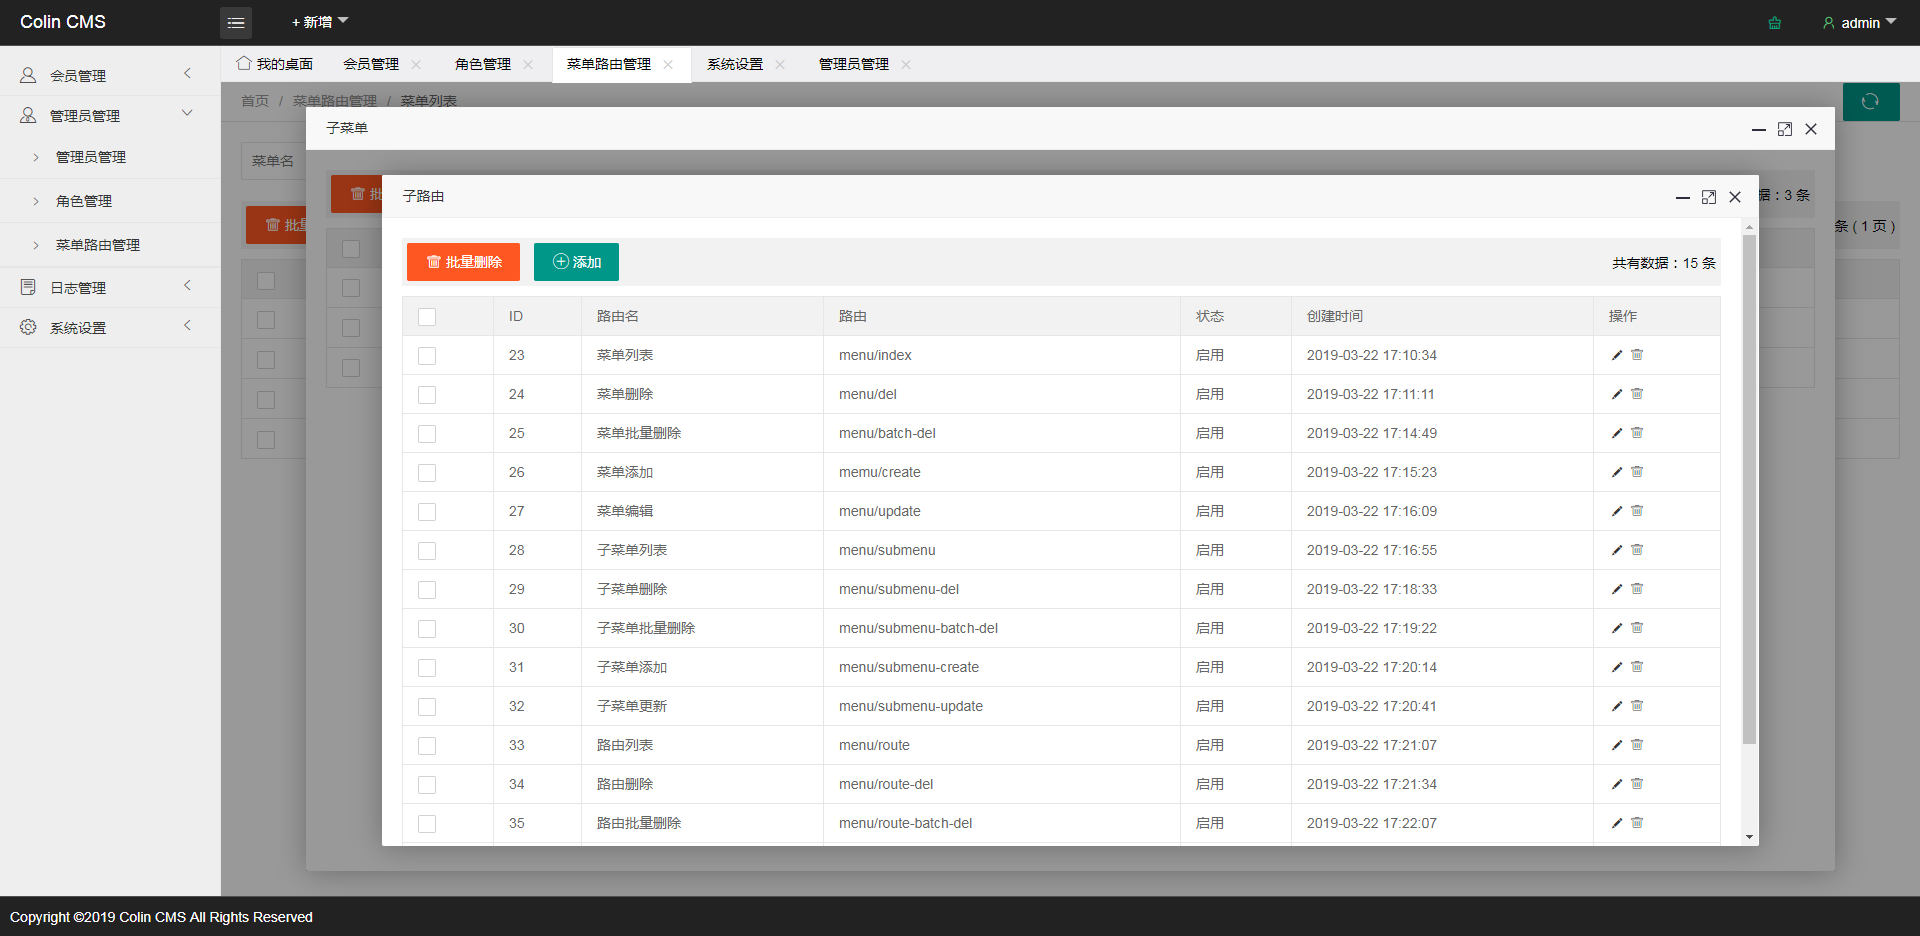
Task: Close the 子路由 dialog
Action: click(1735, 197)
